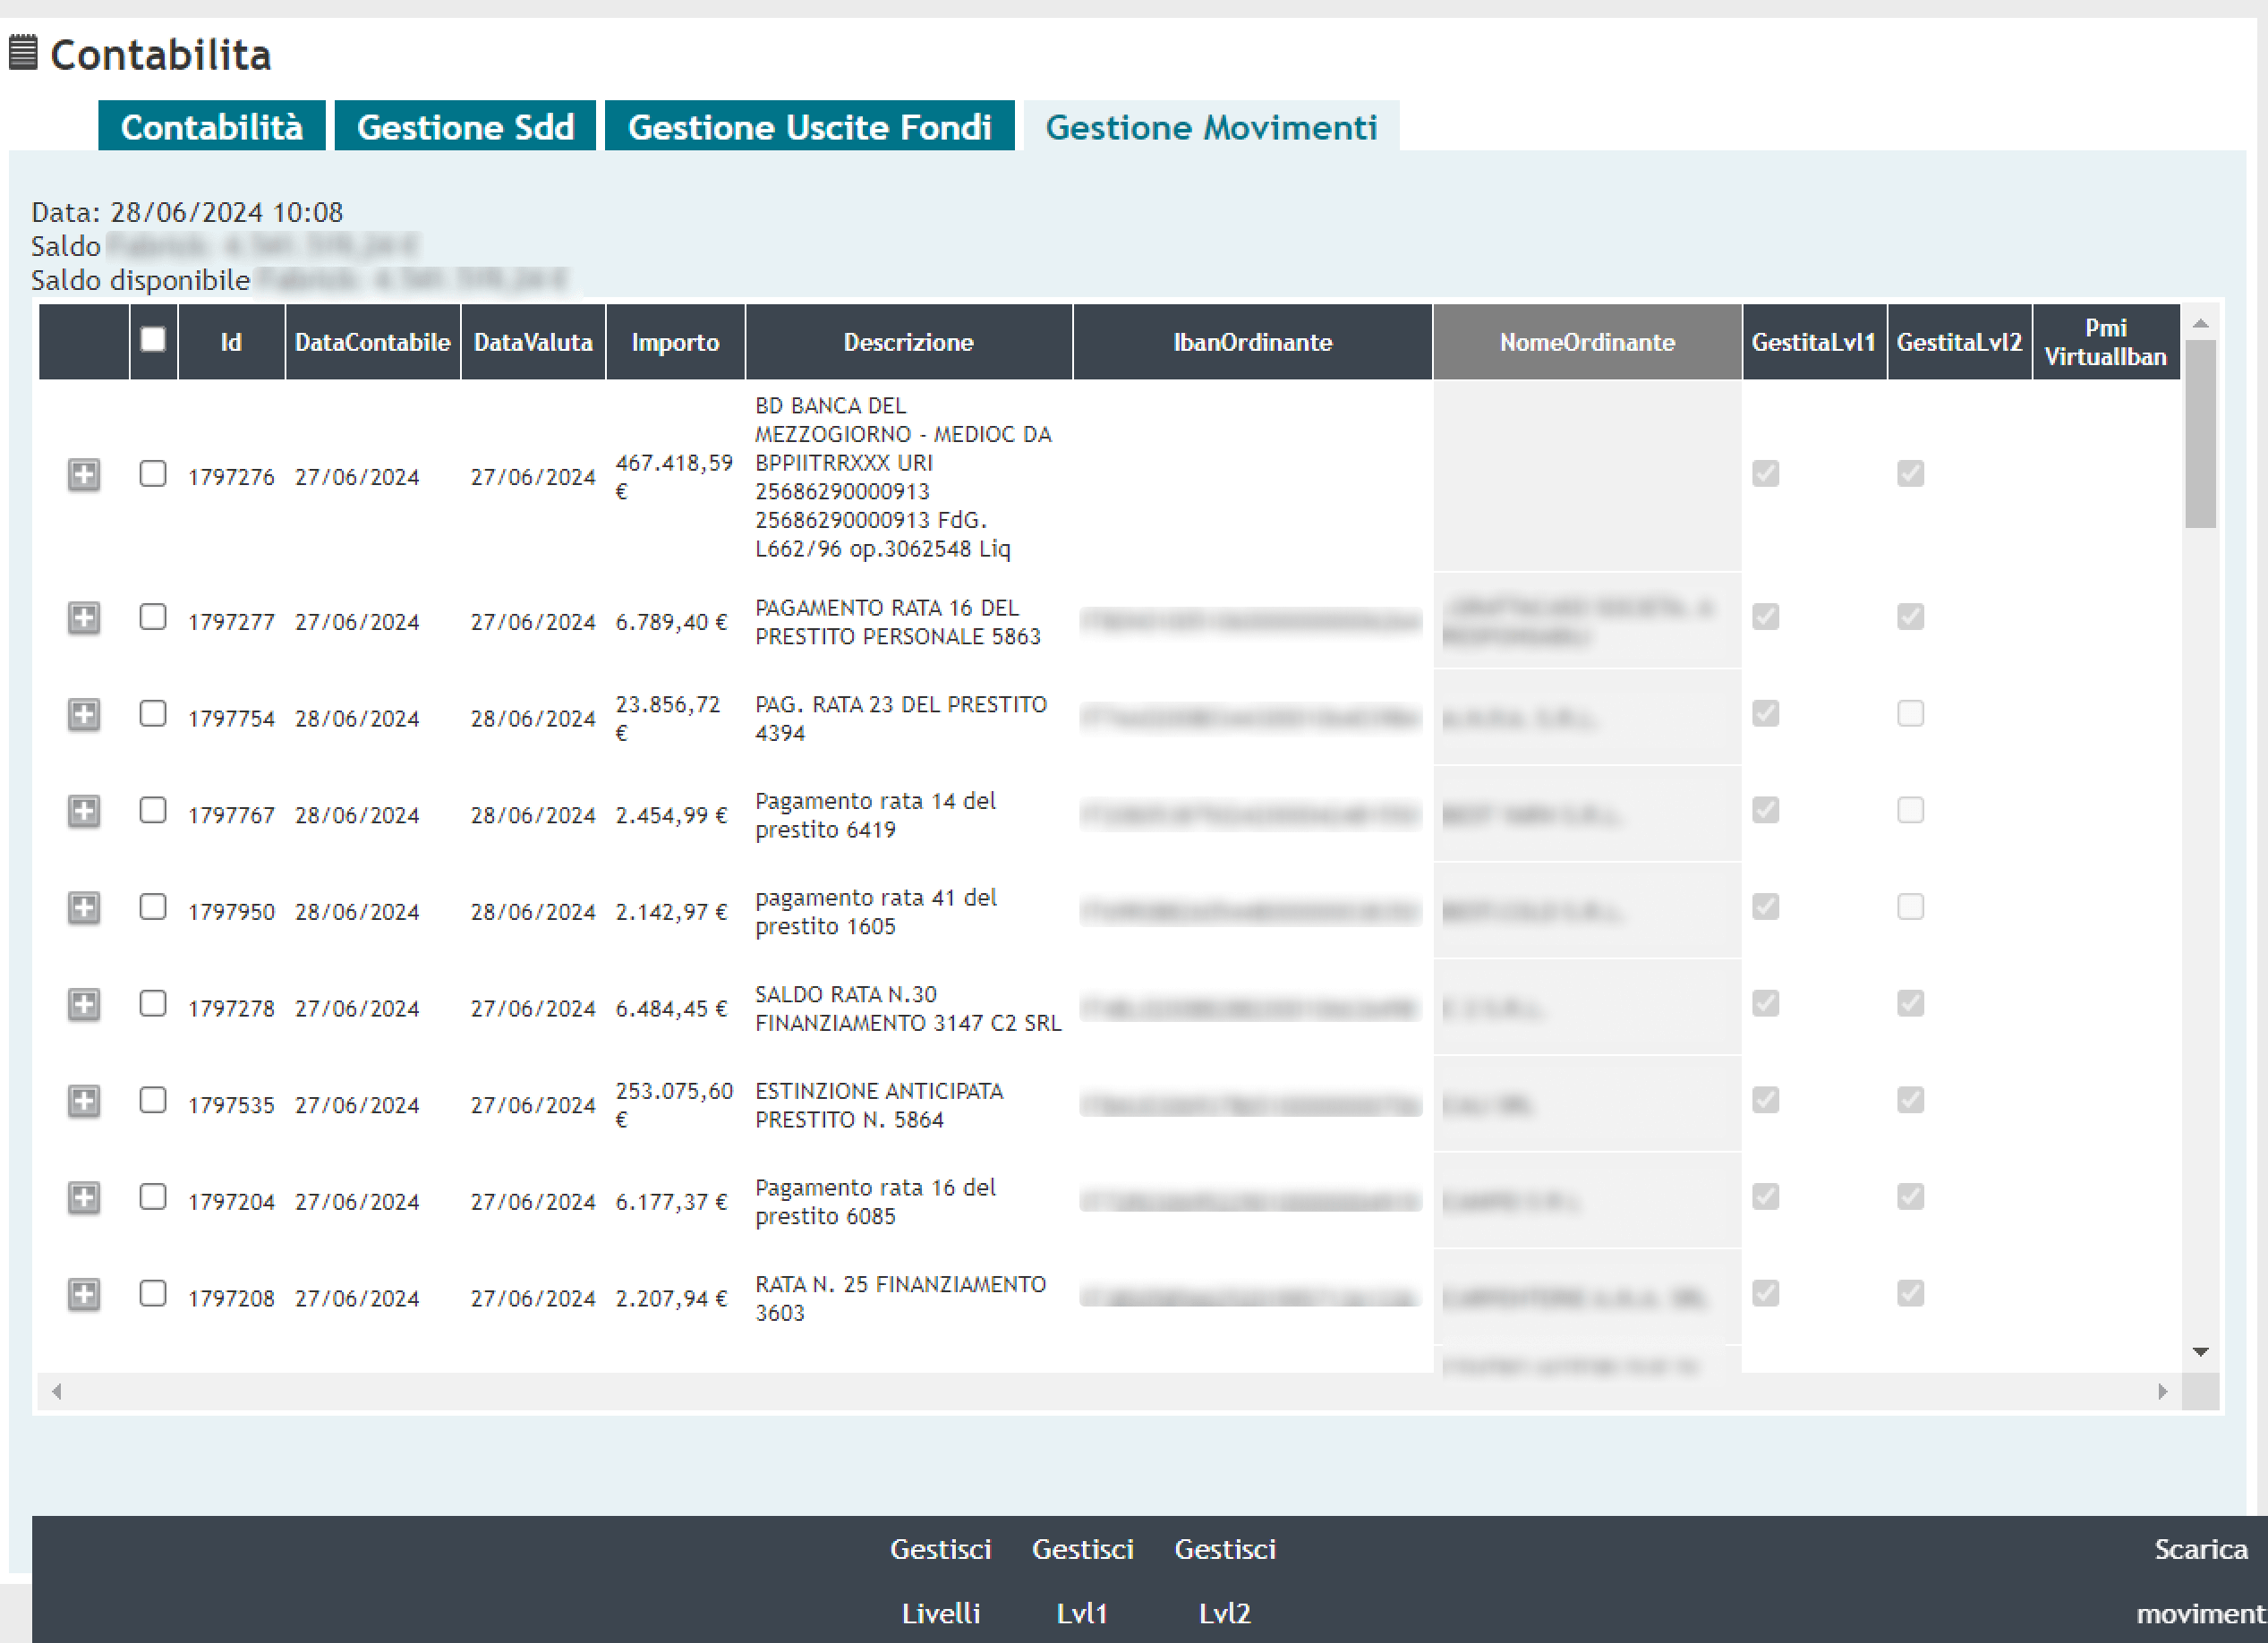This screenshot has width=2268, height=1643.
Task: Select the checkbox for row 1797204
Action: point(153,1196)
